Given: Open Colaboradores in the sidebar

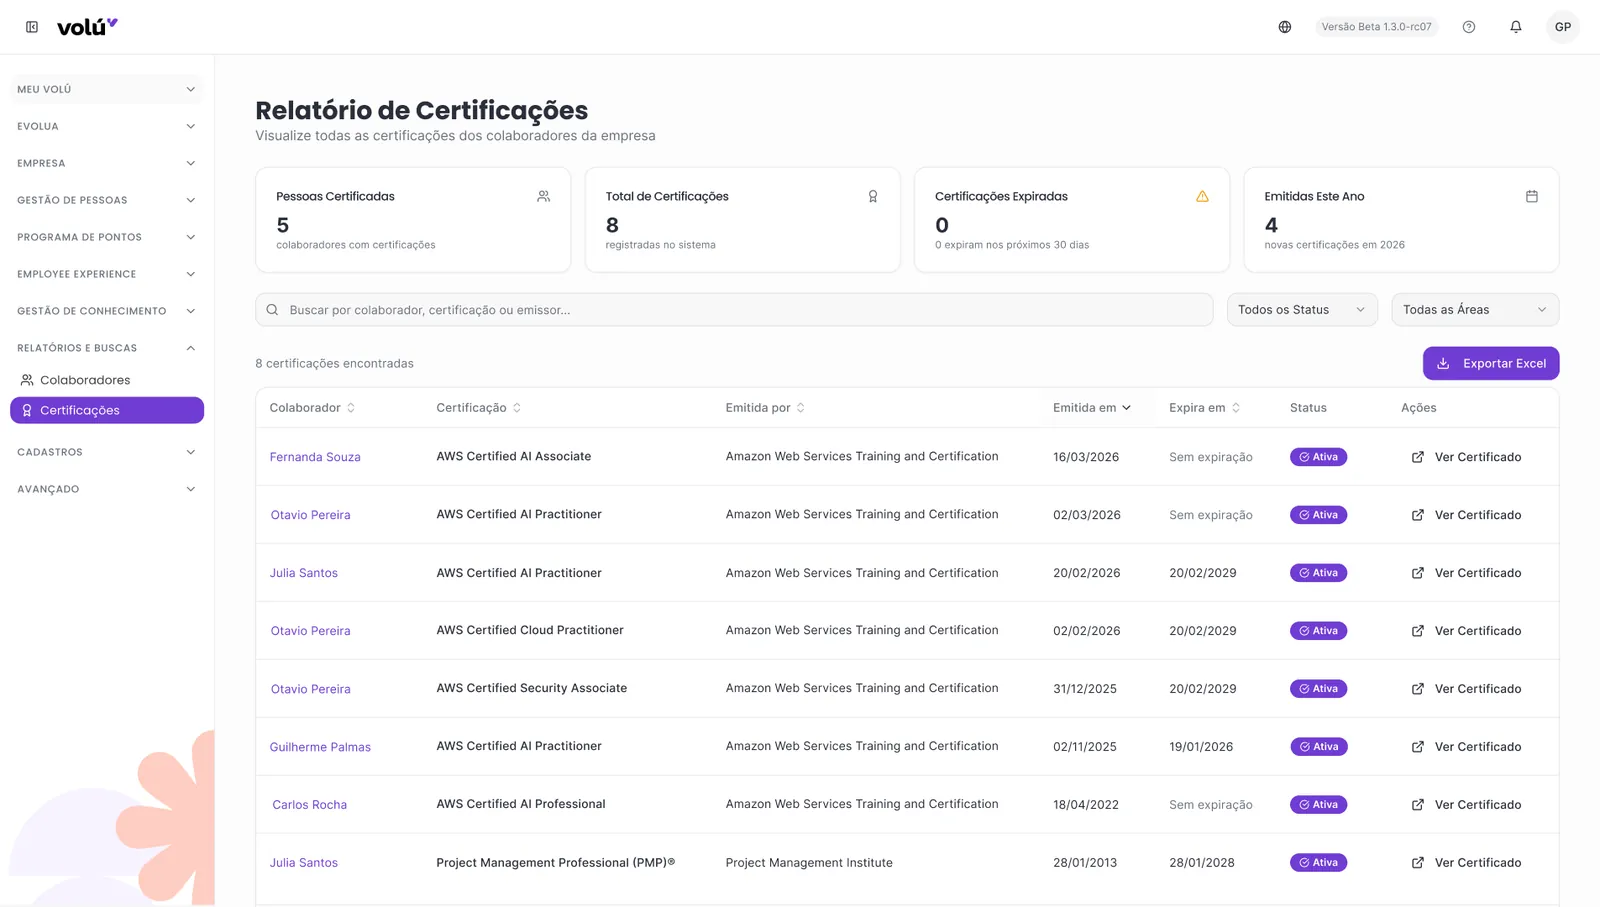Looking at the screenshot, I should [107, 380].
